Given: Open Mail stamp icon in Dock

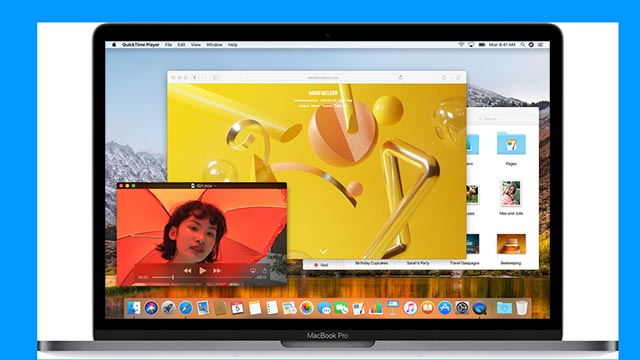Looking at the screenshot, I should pyautogui.click(x=203, y=308).
